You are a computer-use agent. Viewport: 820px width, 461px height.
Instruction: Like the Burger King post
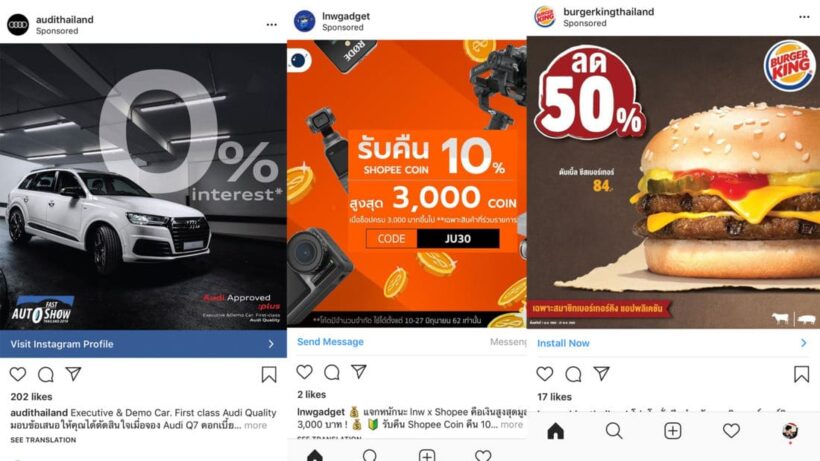[545, 373]
